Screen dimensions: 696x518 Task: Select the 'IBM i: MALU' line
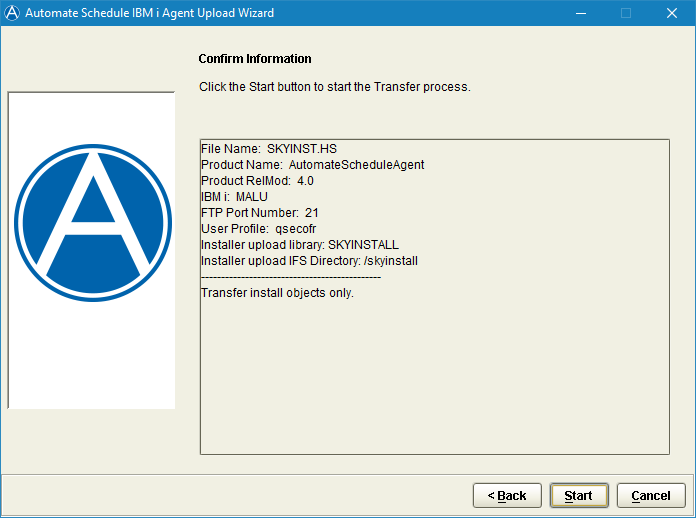234,197
